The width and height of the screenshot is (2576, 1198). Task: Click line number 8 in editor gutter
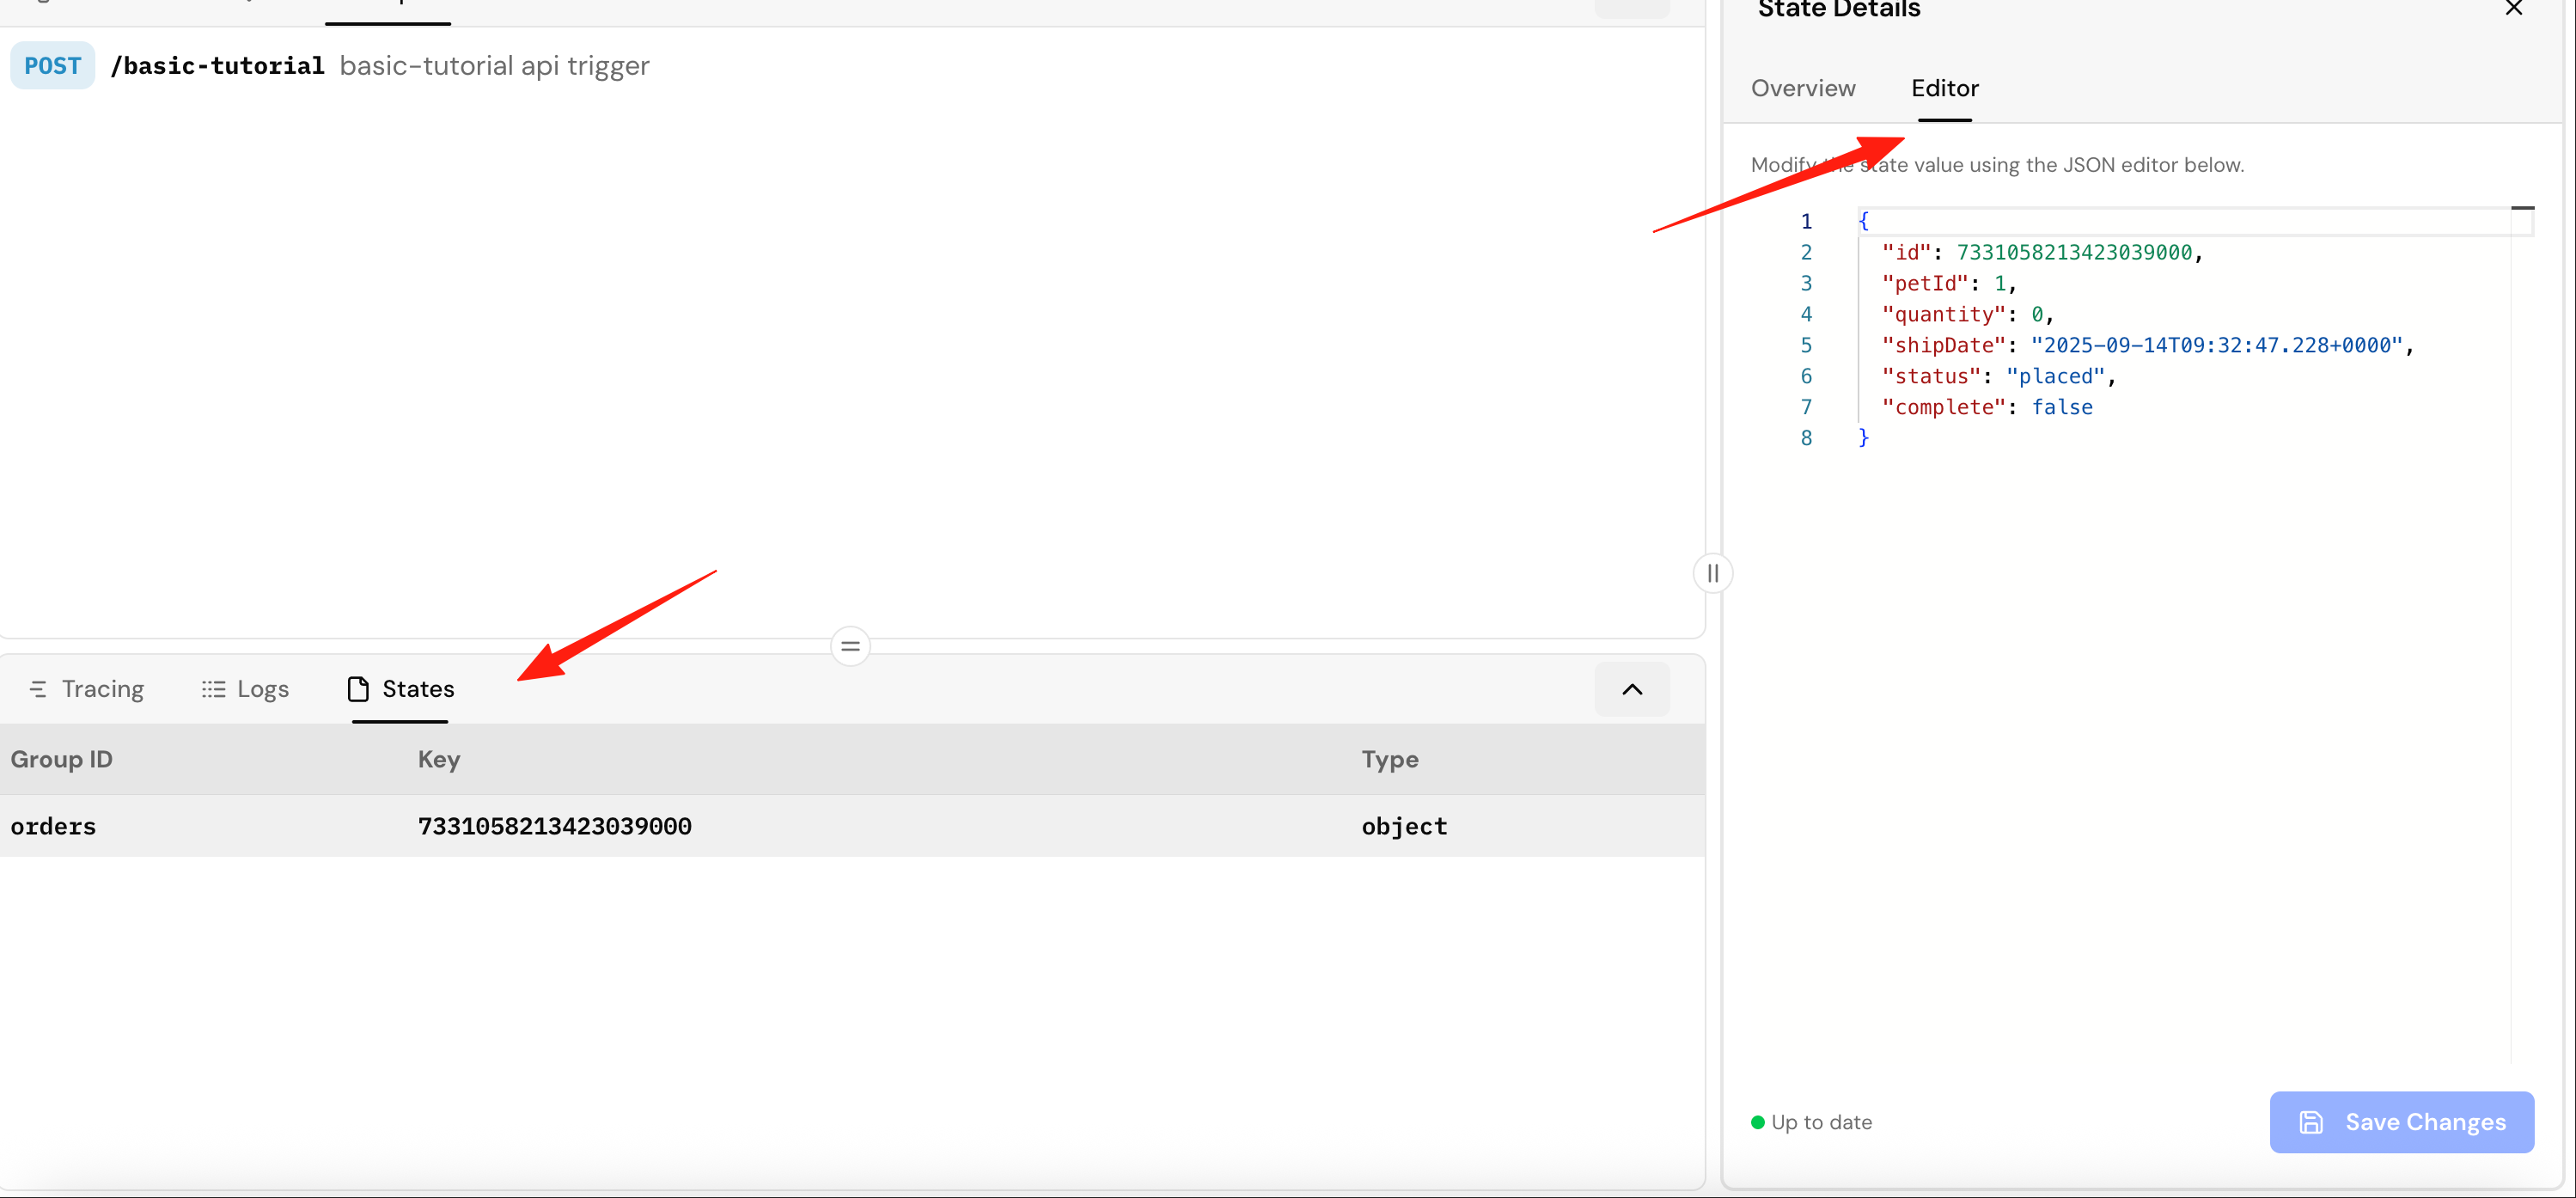(x=1805, y=438)
